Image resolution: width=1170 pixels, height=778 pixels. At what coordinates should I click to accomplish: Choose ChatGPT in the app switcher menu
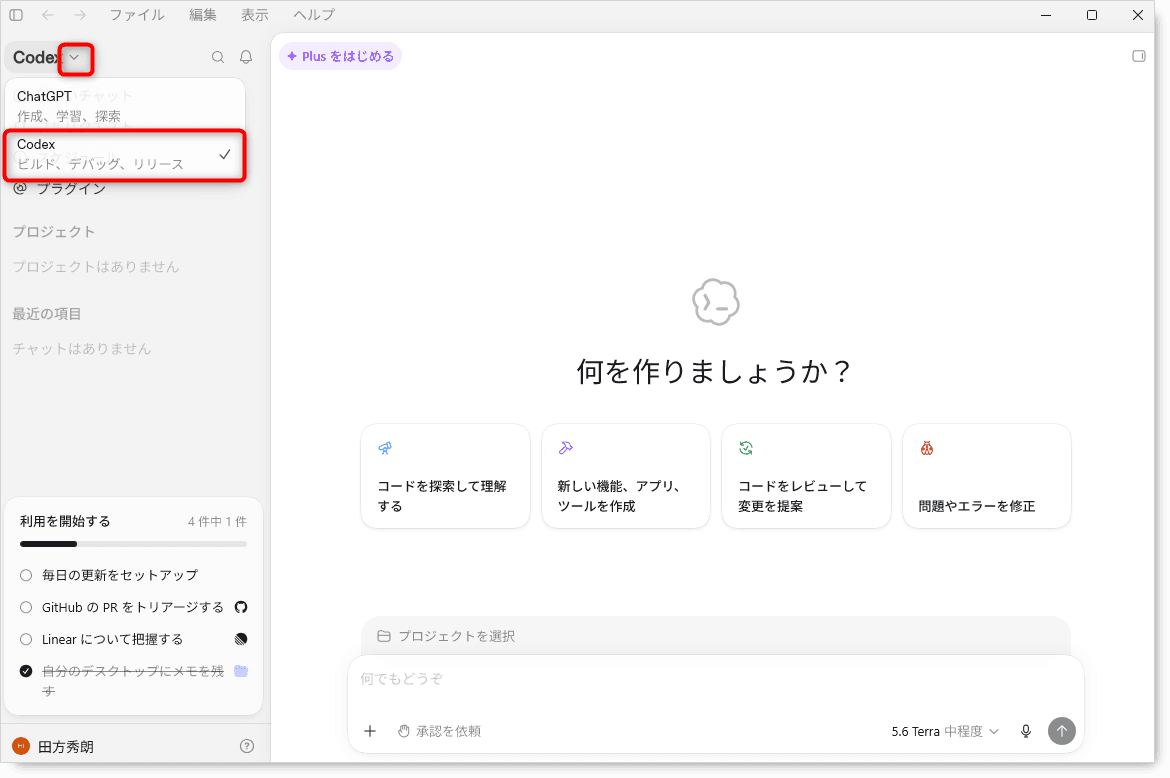coord(125,106)
